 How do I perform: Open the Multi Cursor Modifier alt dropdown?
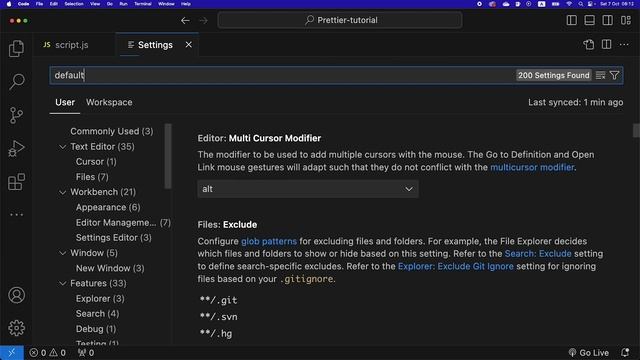pyautogui.click(x=308, y=189)
